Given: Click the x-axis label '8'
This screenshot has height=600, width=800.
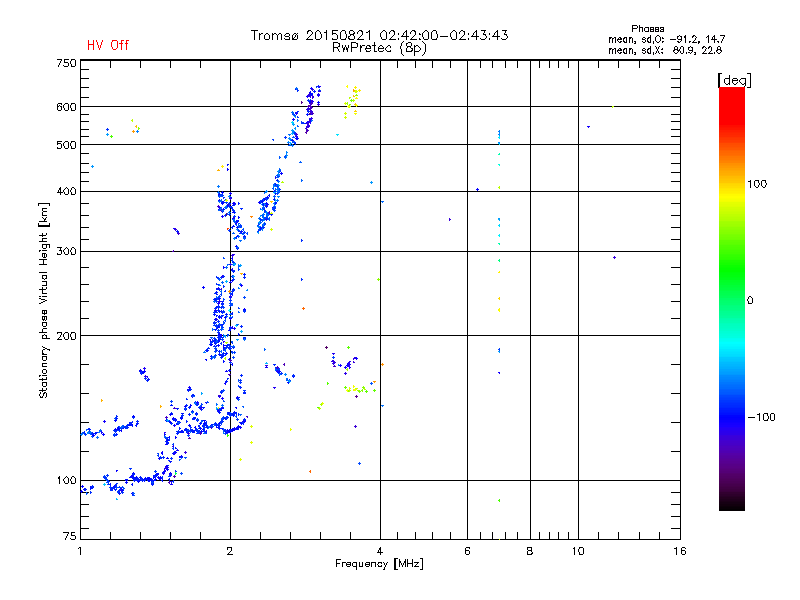Looking at the screenshot, I should [x=530, y=551].
